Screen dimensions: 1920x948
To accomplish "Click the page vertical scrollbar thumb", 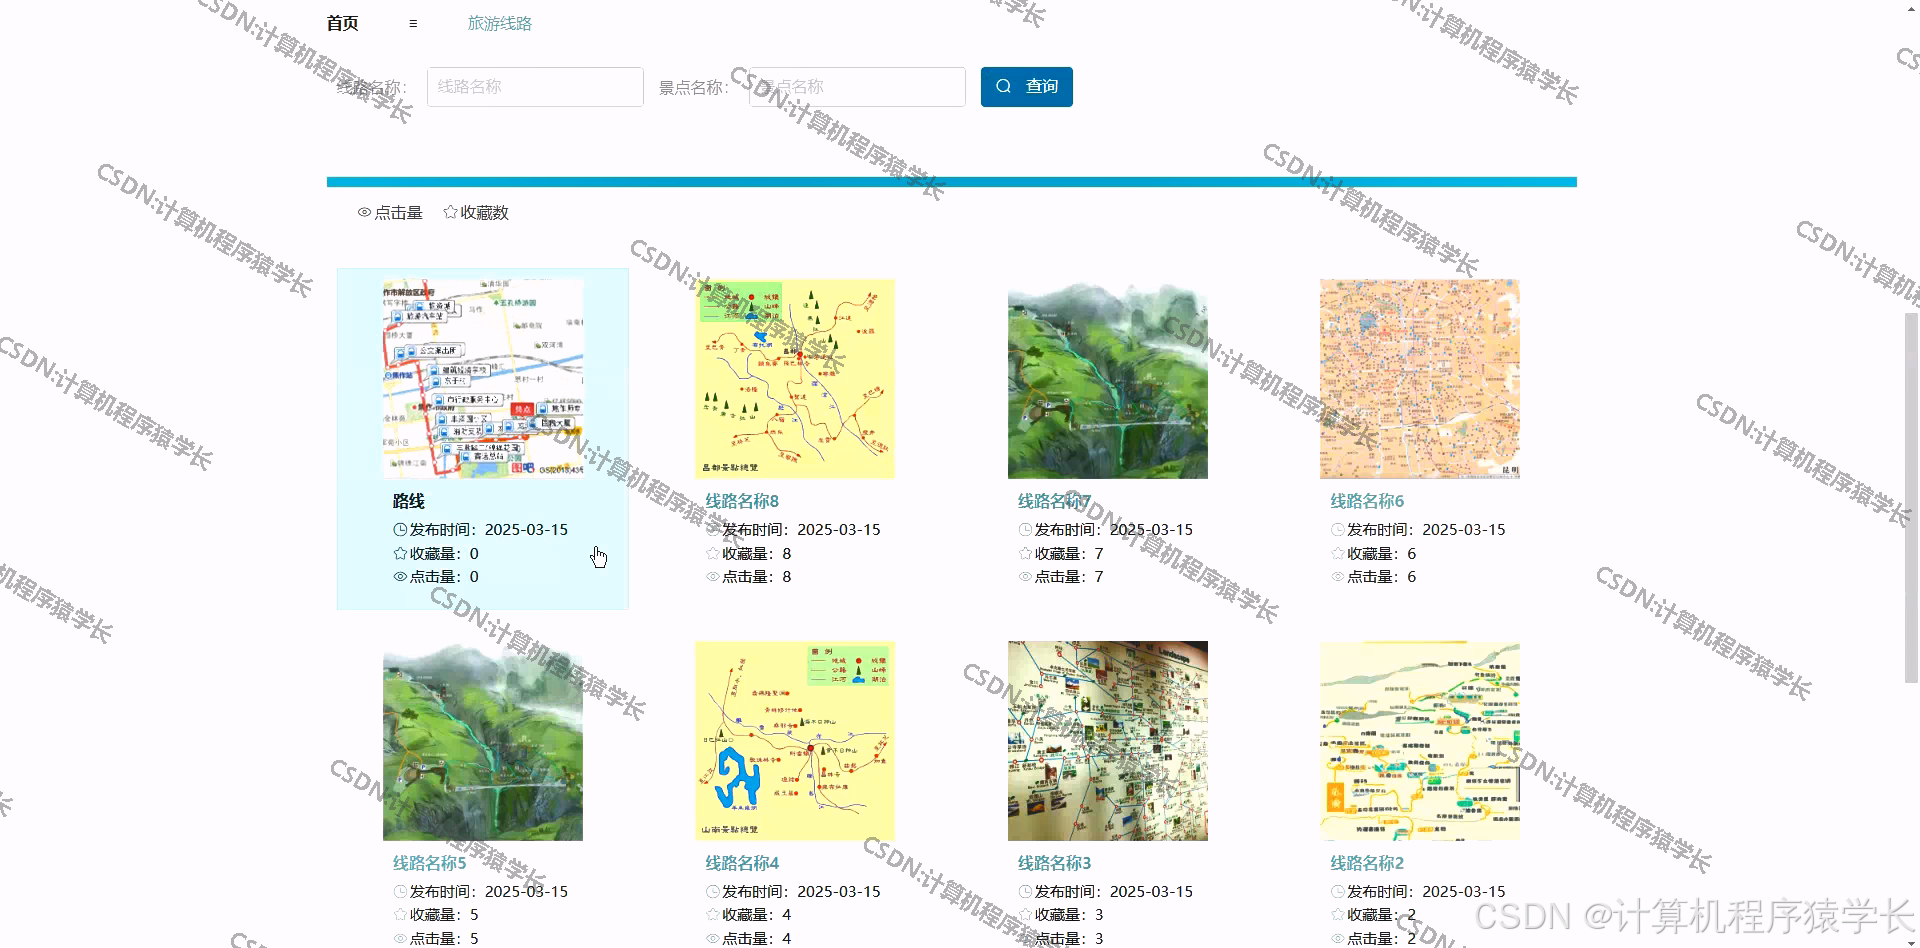I will click(1911, 497).
